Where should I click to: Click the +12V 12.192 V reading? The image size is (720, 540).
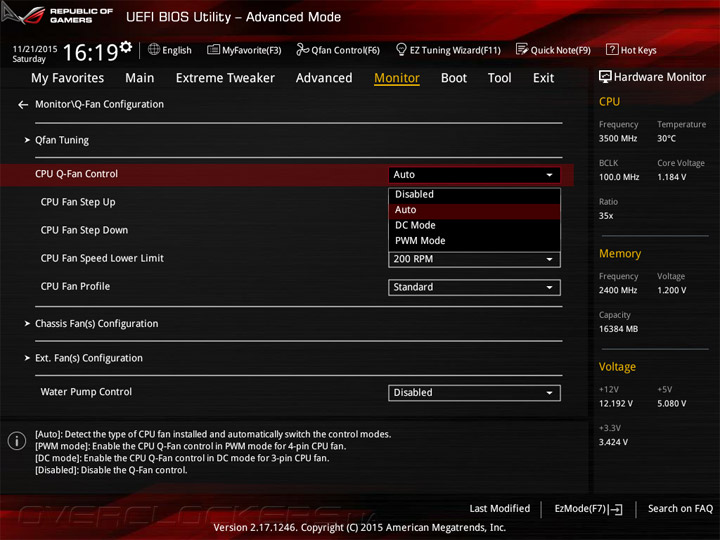pos(616,404)
